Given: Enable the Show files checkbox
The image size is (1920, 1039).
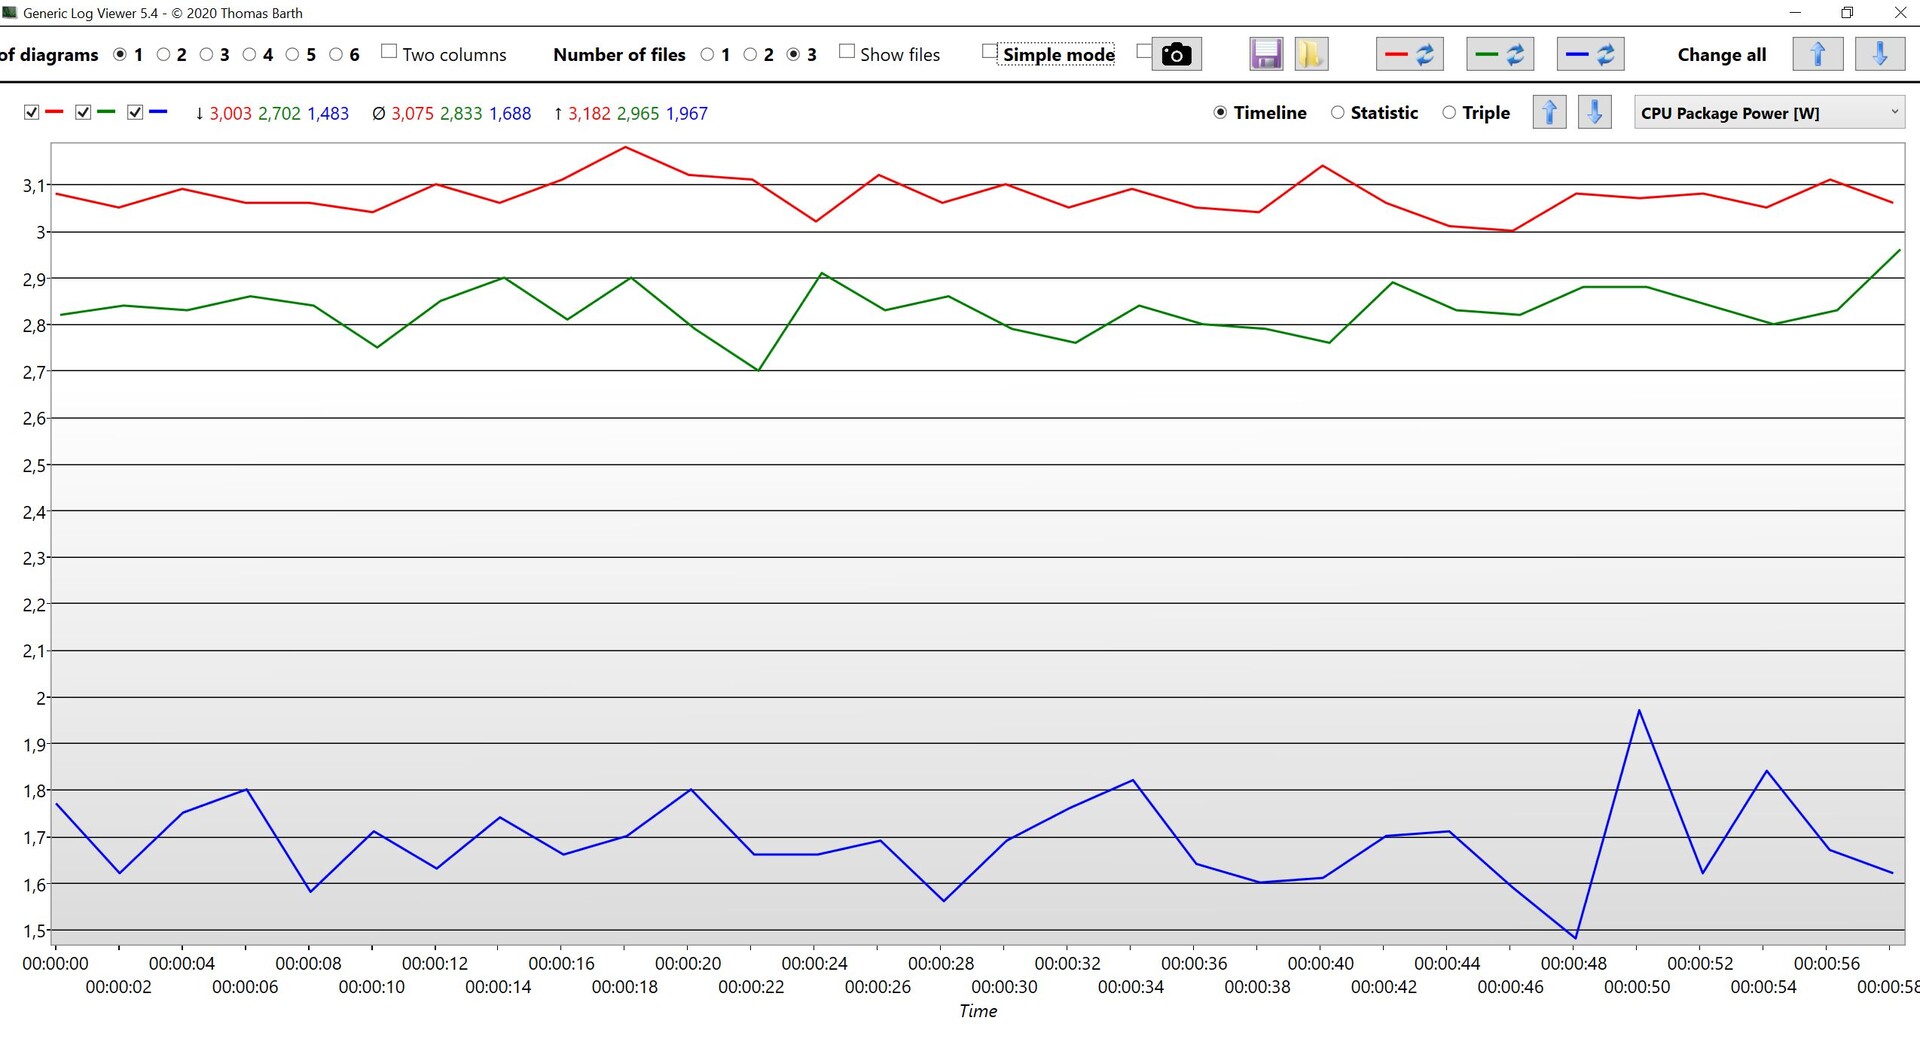Looking at the screenshot, I should tap(847, 52).
